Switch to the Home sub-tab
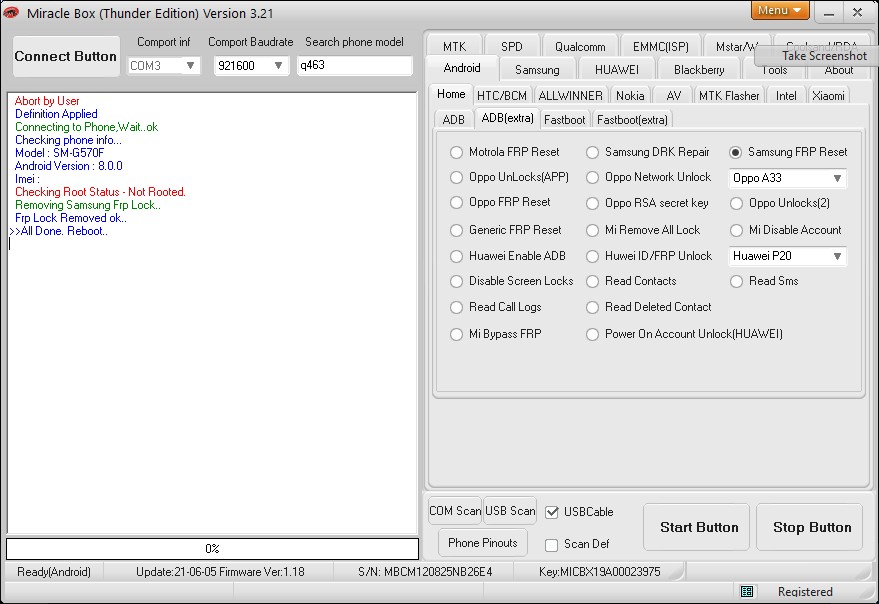This screenshot has height=604, width=879. click(x=451, y=94)
